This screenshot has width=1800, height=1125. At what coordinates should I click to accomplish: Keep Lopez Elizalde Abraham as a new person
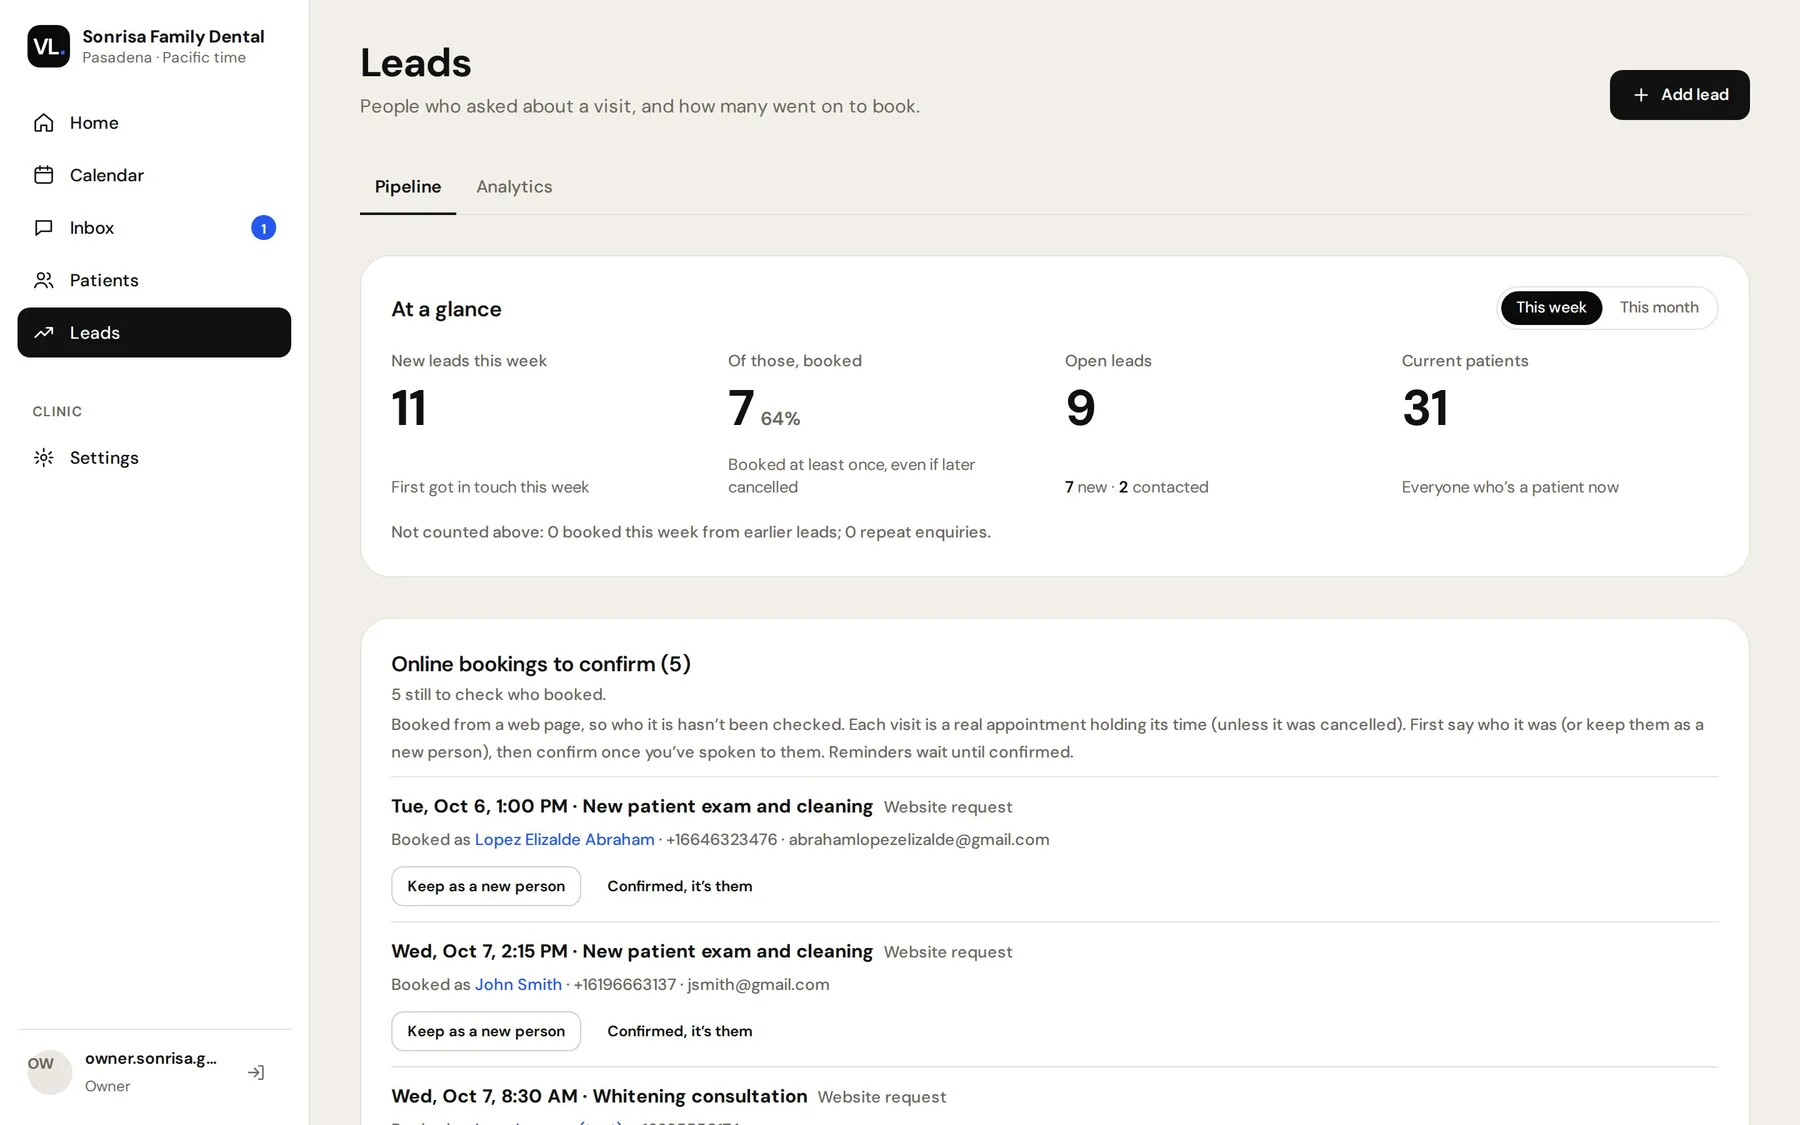486,886
